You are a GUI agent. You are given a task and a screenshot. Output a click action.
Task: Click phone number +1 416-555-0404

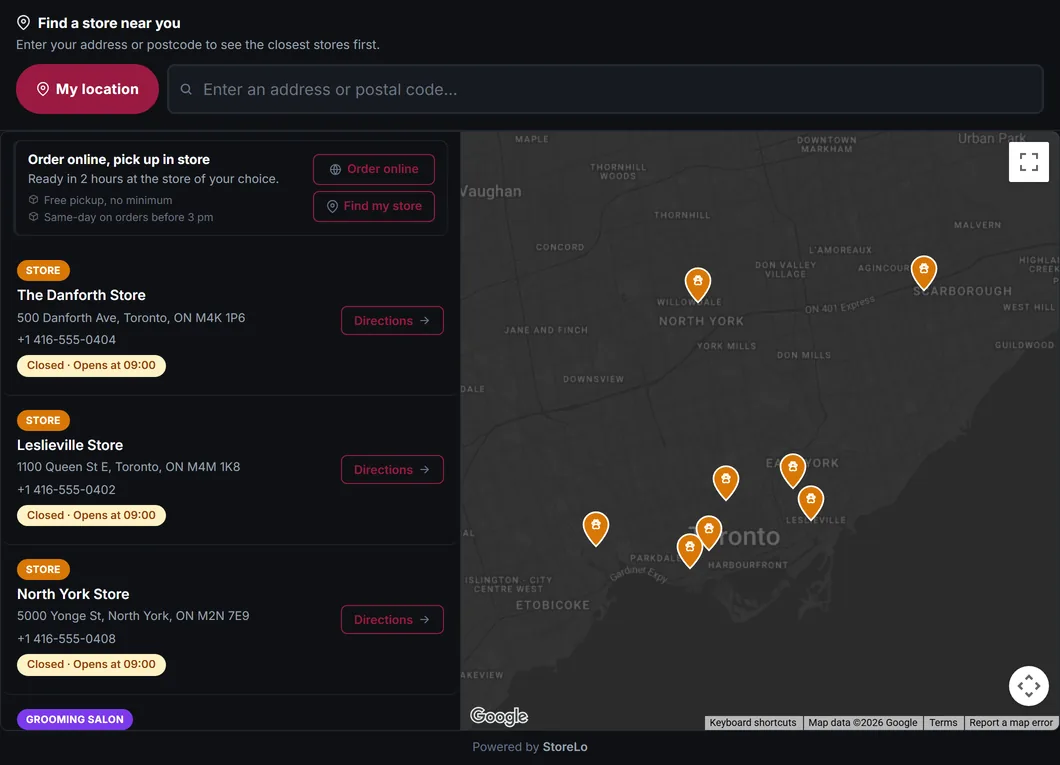(x=66, y=340)
